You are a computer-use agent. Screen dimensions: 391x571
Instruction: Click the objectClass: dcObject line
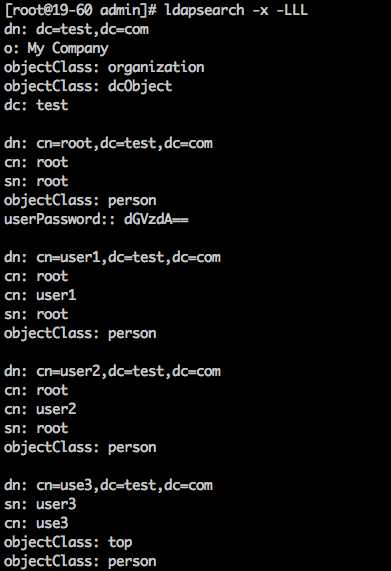tap(88, 87)
